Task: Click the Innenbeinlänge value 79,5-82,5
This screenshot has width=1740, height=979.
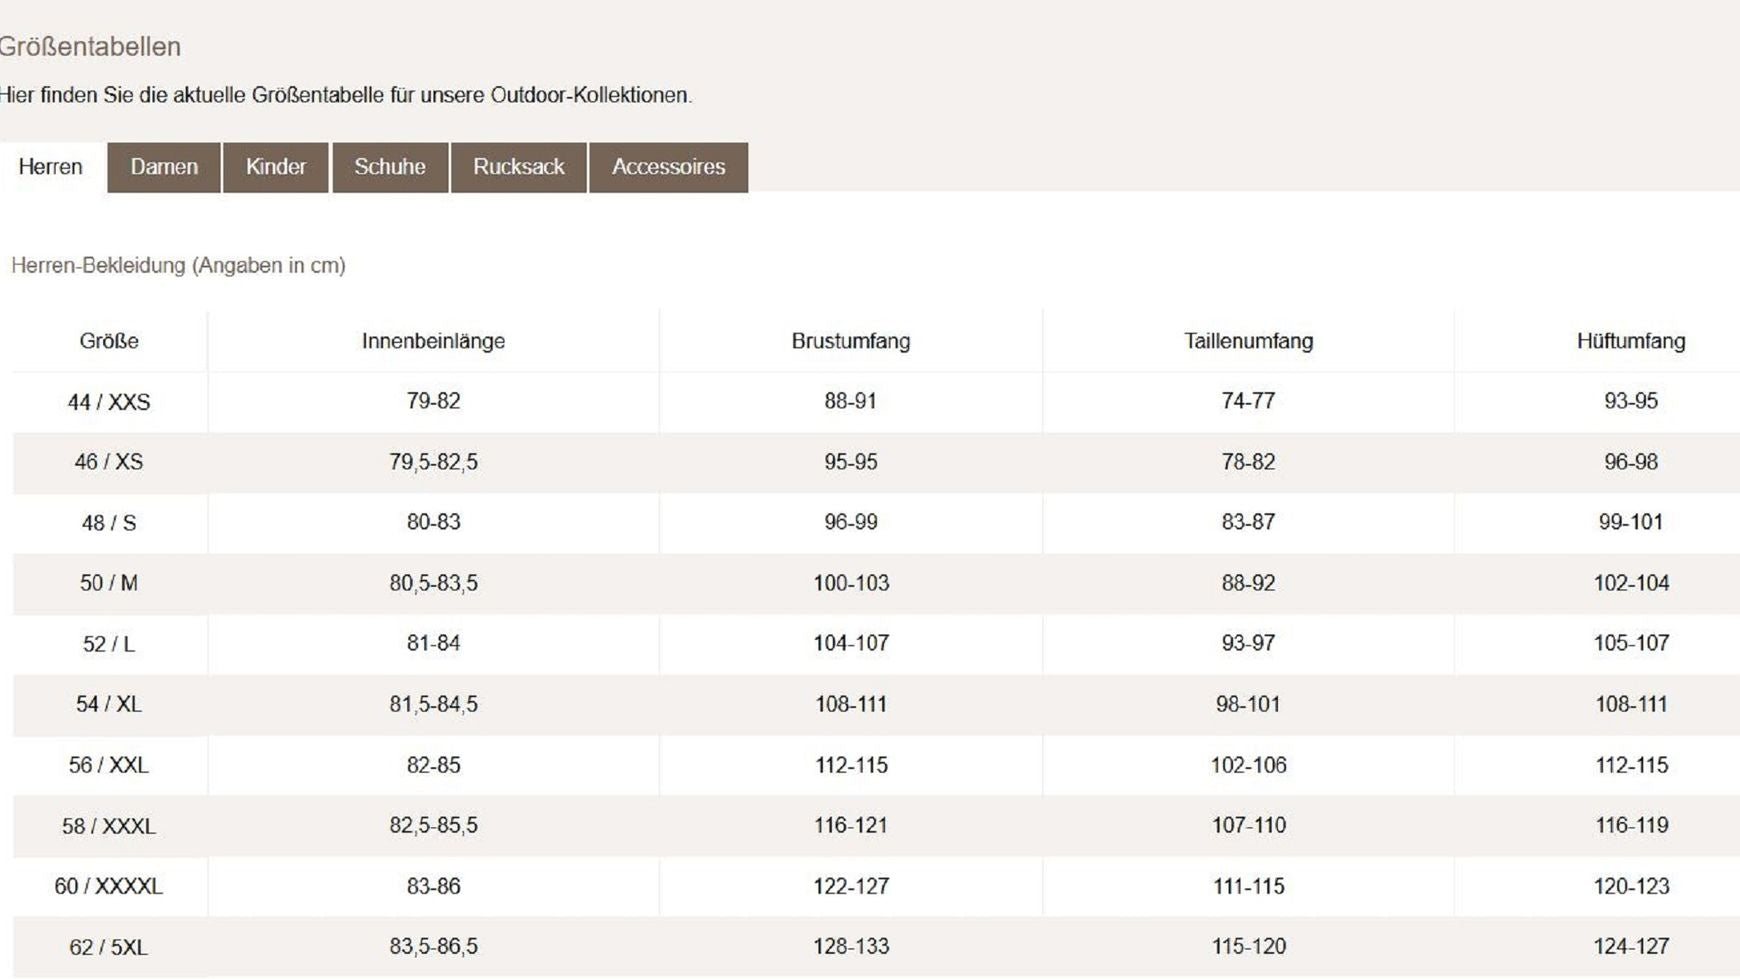Action: click(x=433, y=462)
